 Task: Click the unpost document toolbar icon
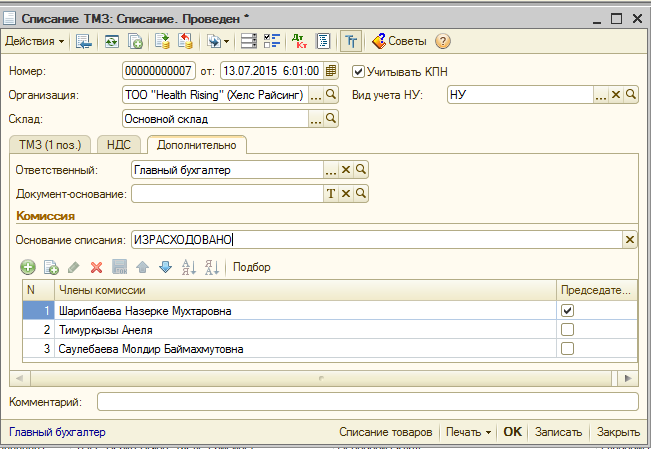186,41
